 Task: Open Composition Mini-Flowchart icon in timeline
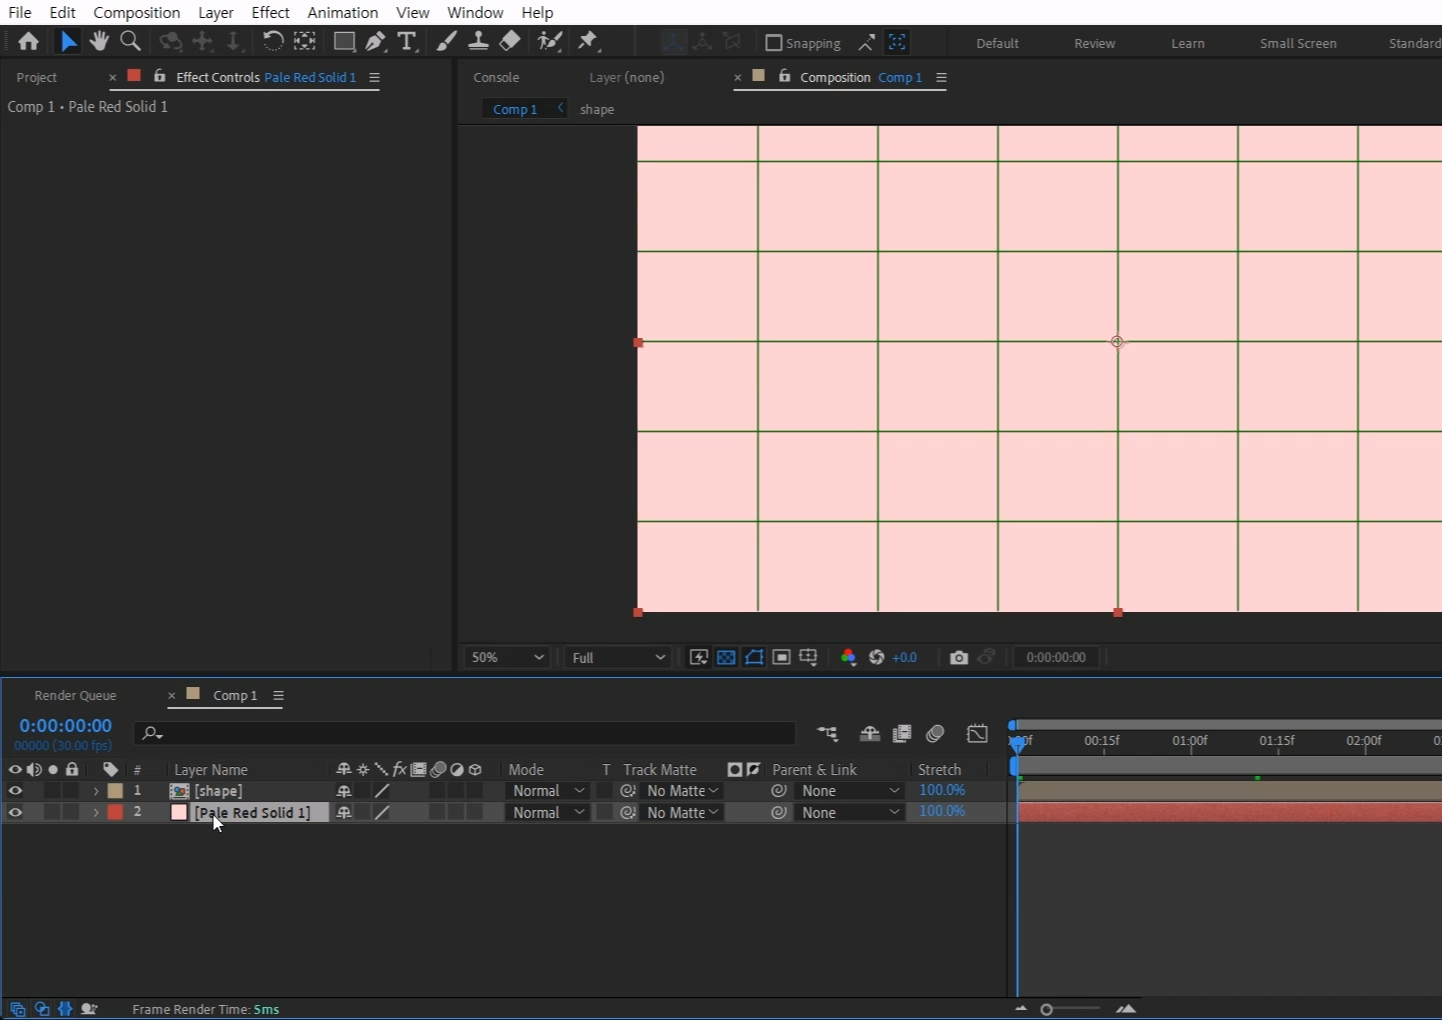tap(827, 734)
